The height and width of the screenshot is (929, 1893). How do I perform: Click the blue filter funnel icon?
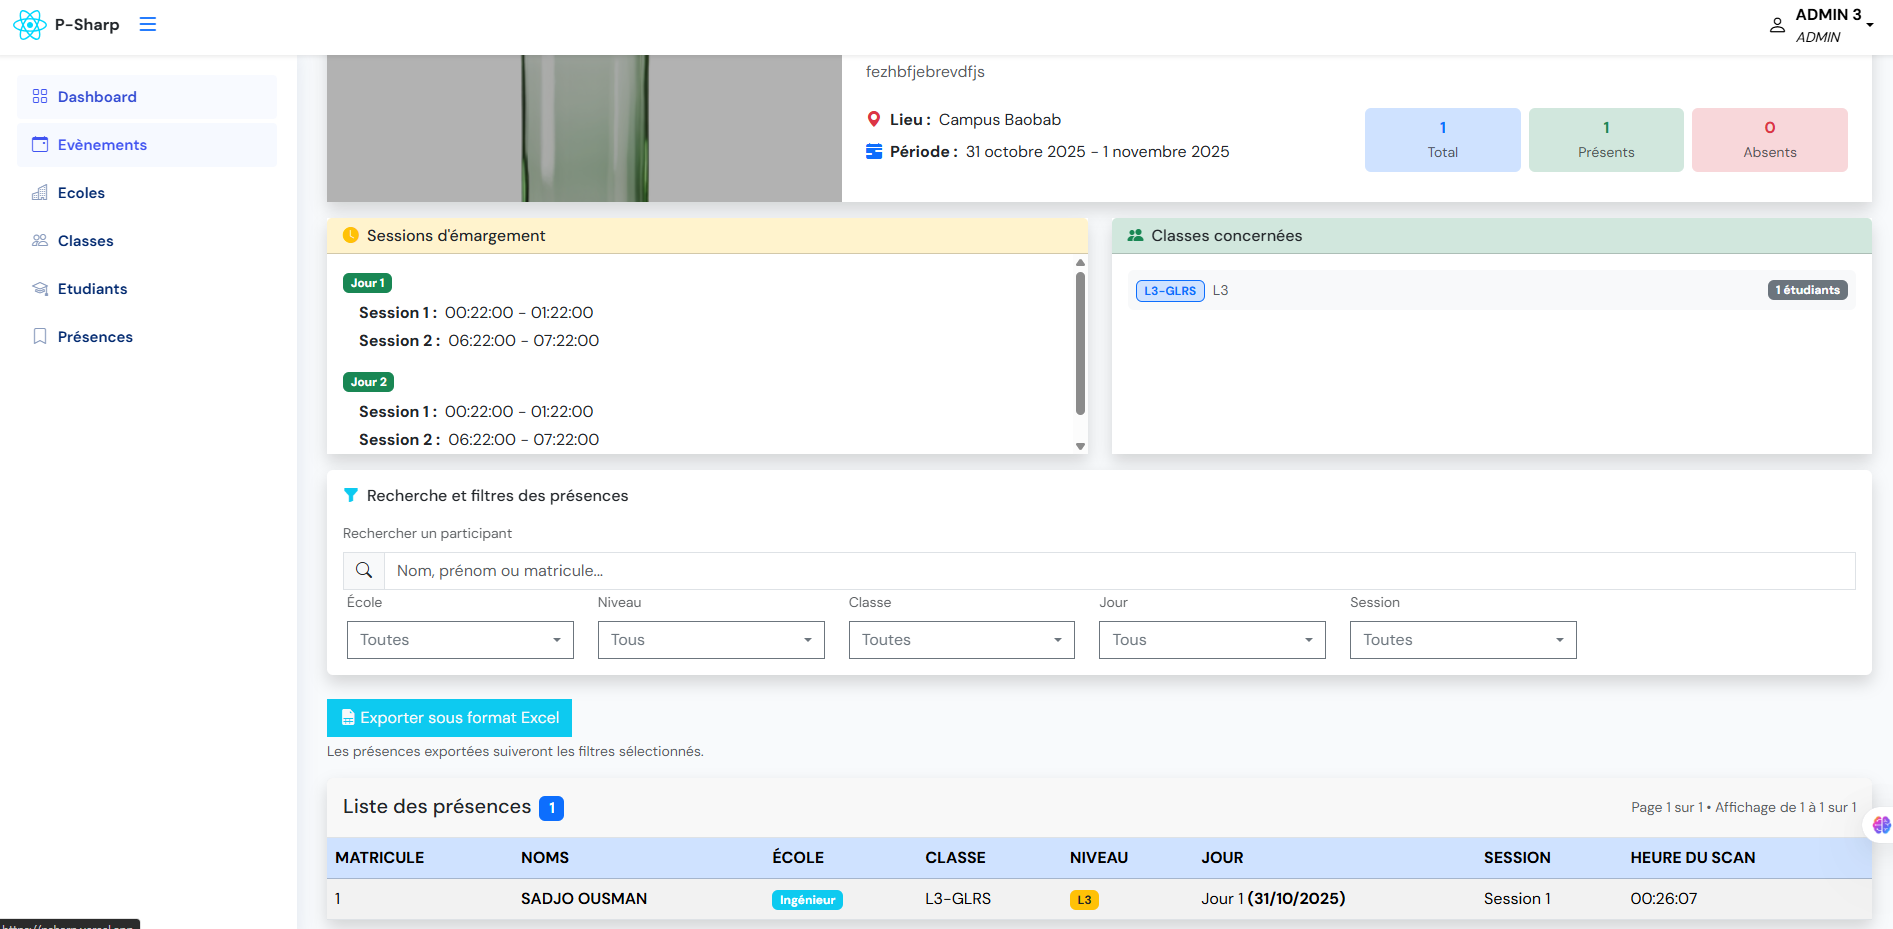(x=351, y=495)
